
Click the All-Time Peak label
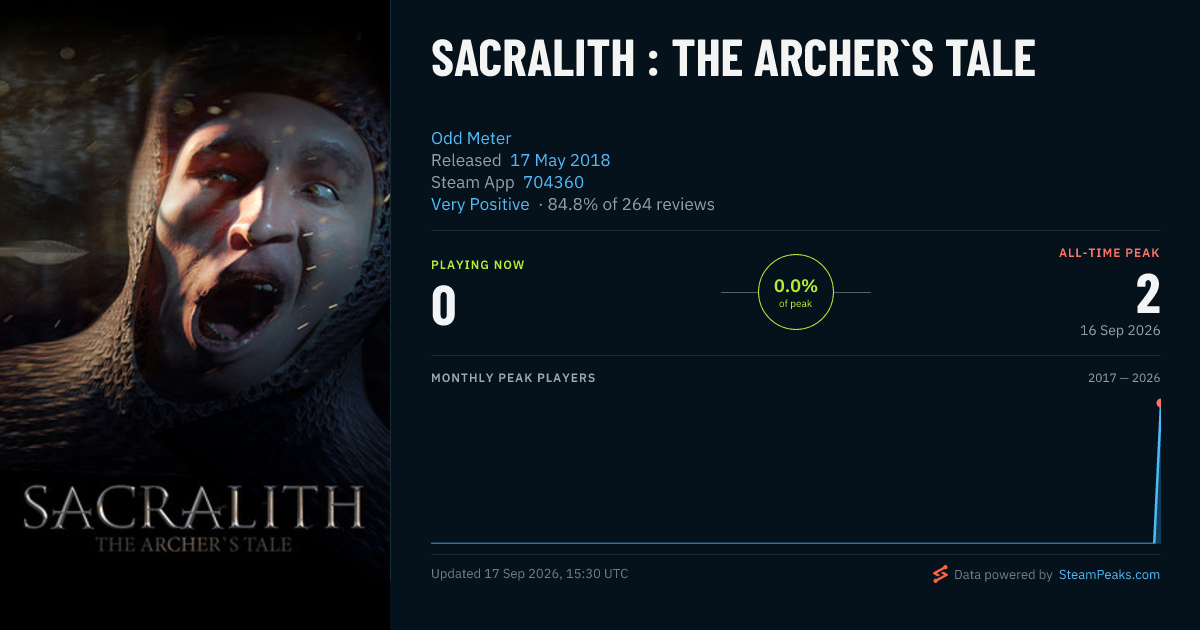pos(1110,253)
